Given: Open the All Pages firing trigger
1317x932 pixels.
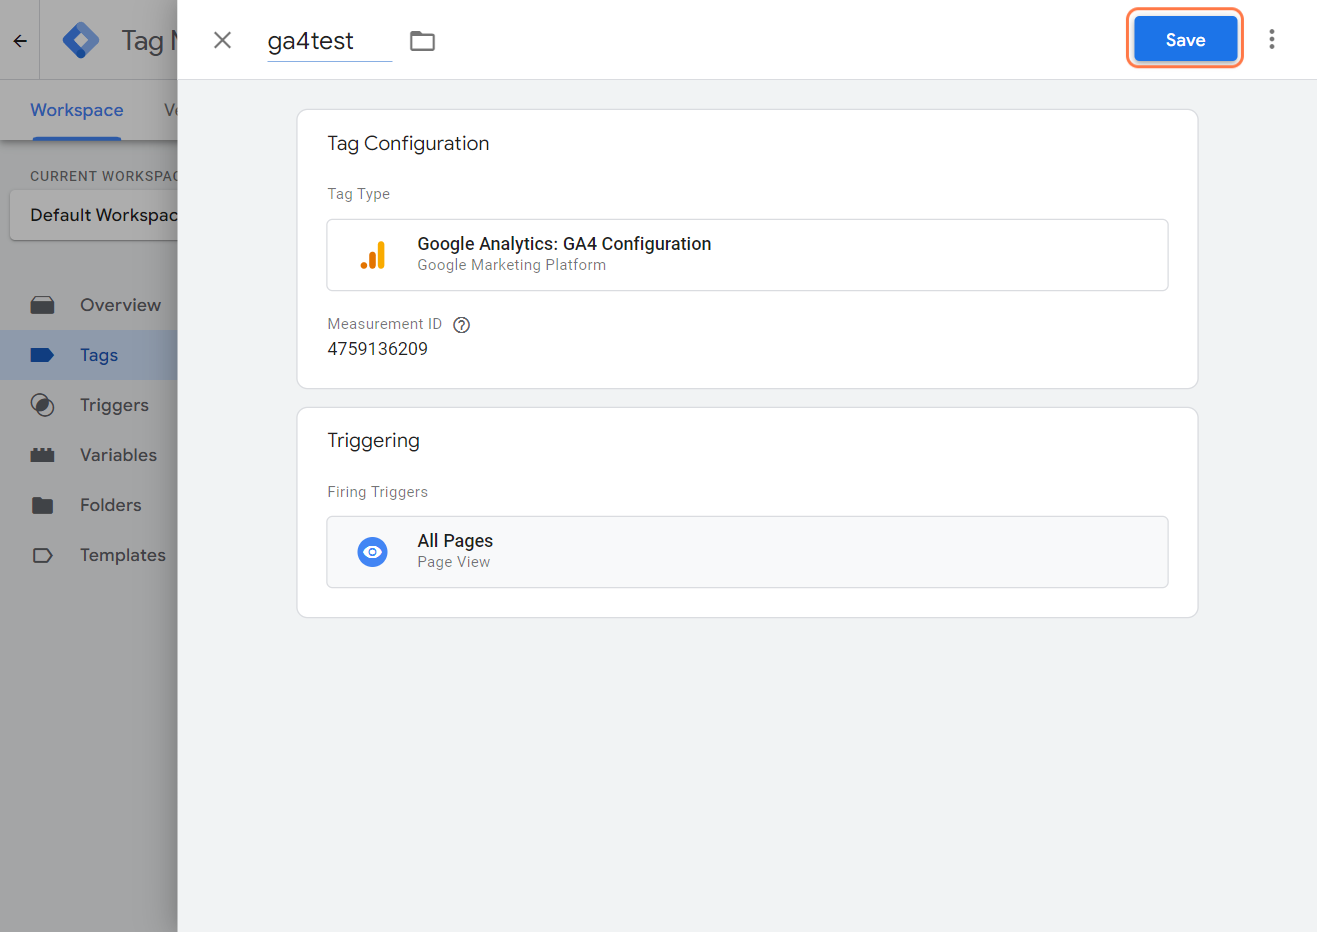Looking at the screenshot, I should 747,552.
